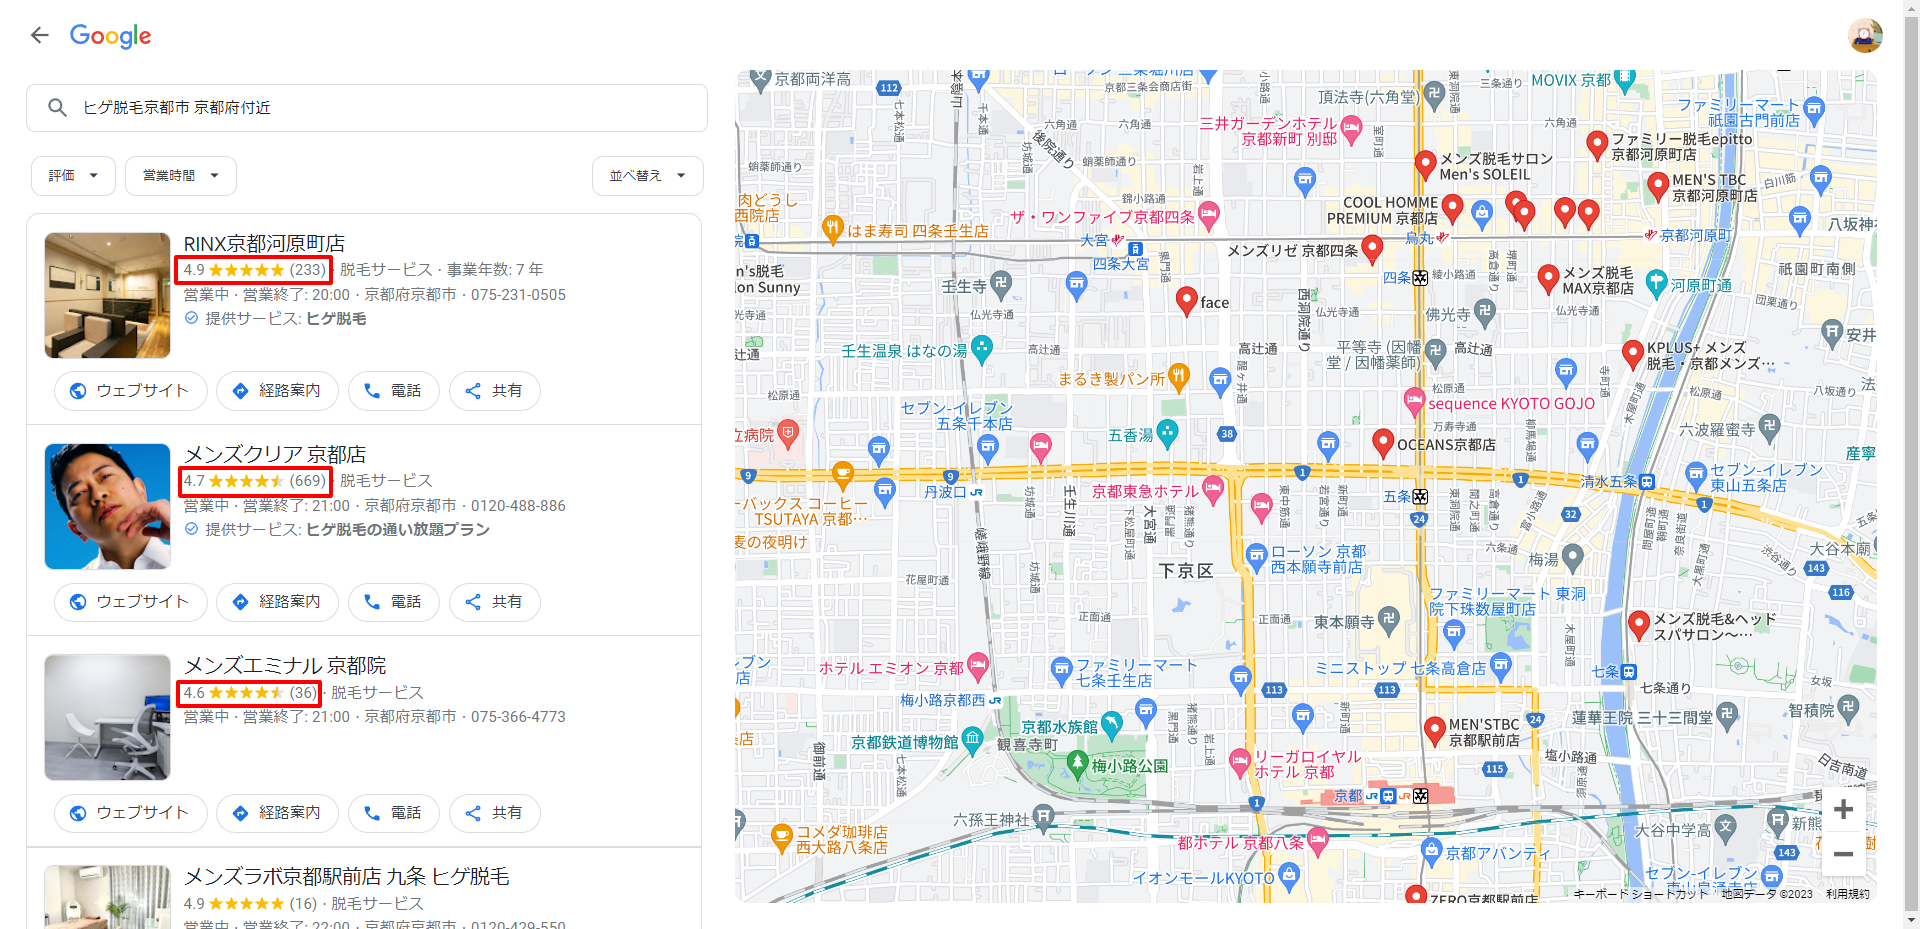Image resolution: width=1920 pixels, height=929 pixels.
Task: Open キーボード ショートカット map link
Action: [1641, 894]
